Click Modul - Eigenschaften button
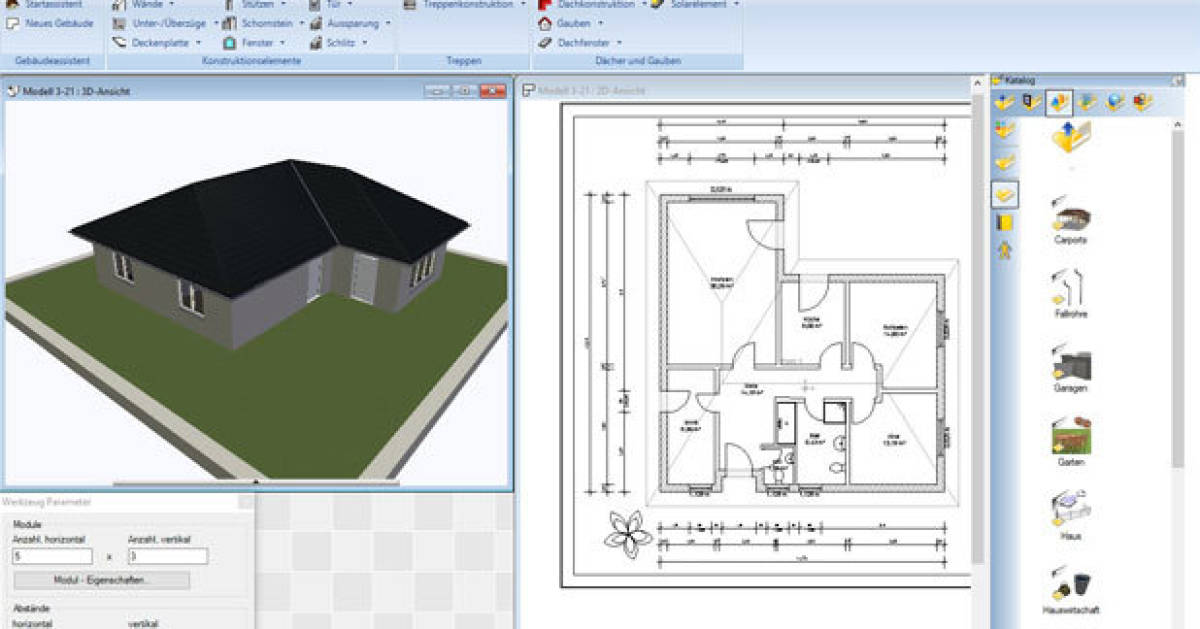The image size is (1200, 629). point(101,580)
